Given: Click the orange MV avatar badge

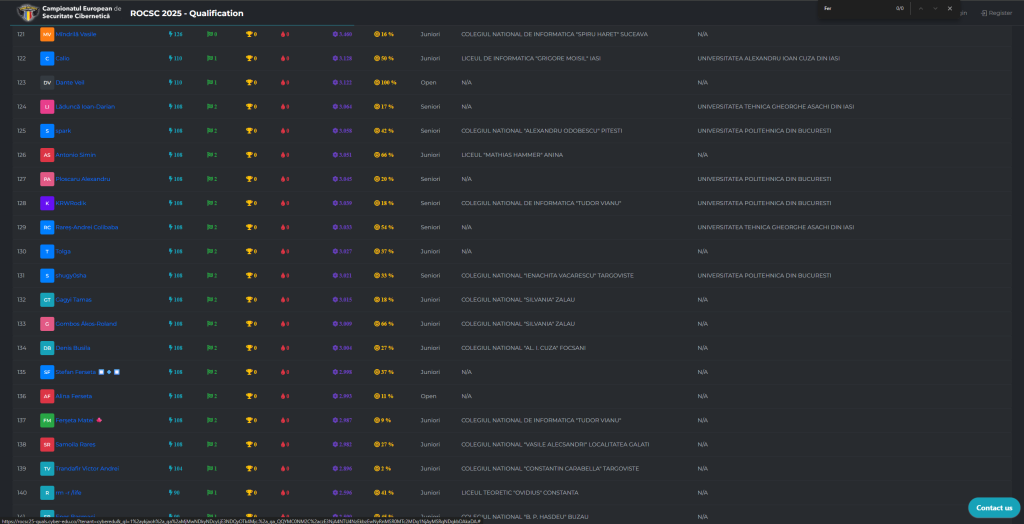Looking at the screenshot, I should click(x=47, y=34).
